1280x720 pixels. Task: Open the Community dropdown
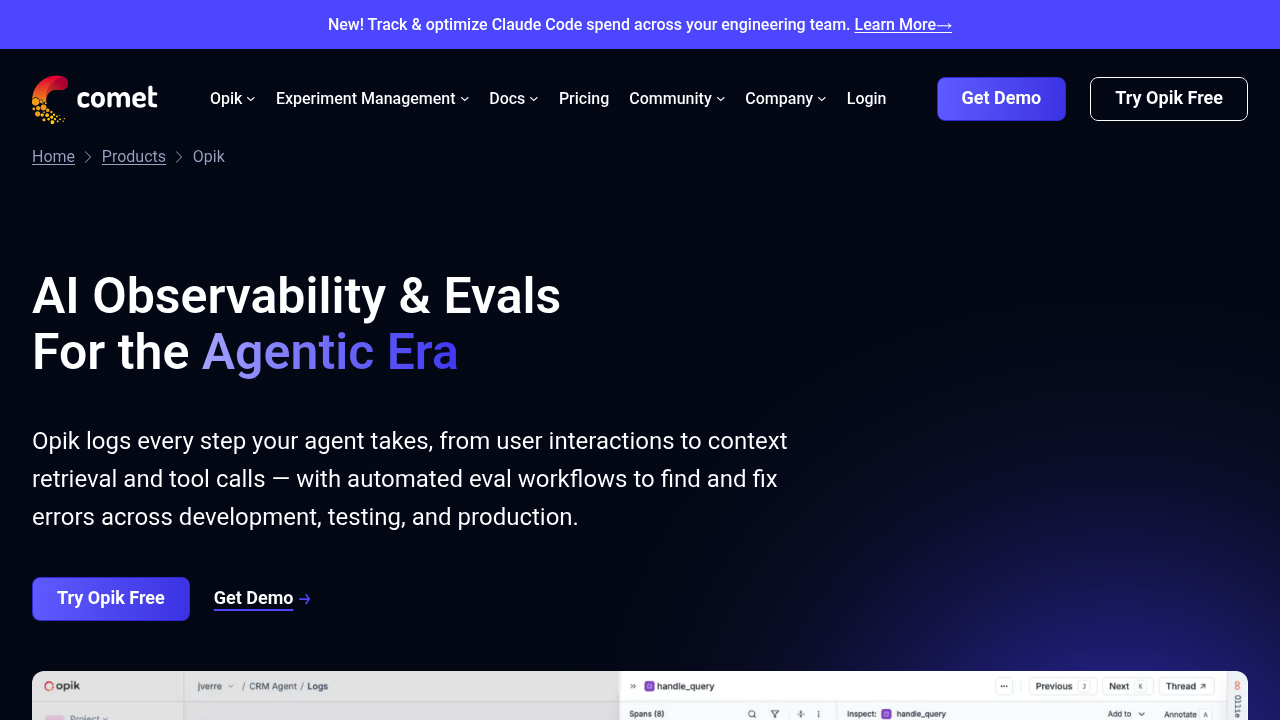[x=677, y=98]
